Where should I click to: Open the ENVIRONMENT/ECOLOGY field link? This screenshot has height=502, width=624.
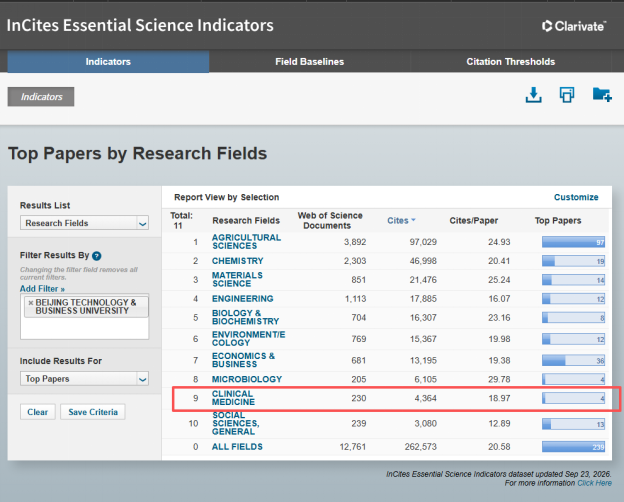tap(248, 339)
